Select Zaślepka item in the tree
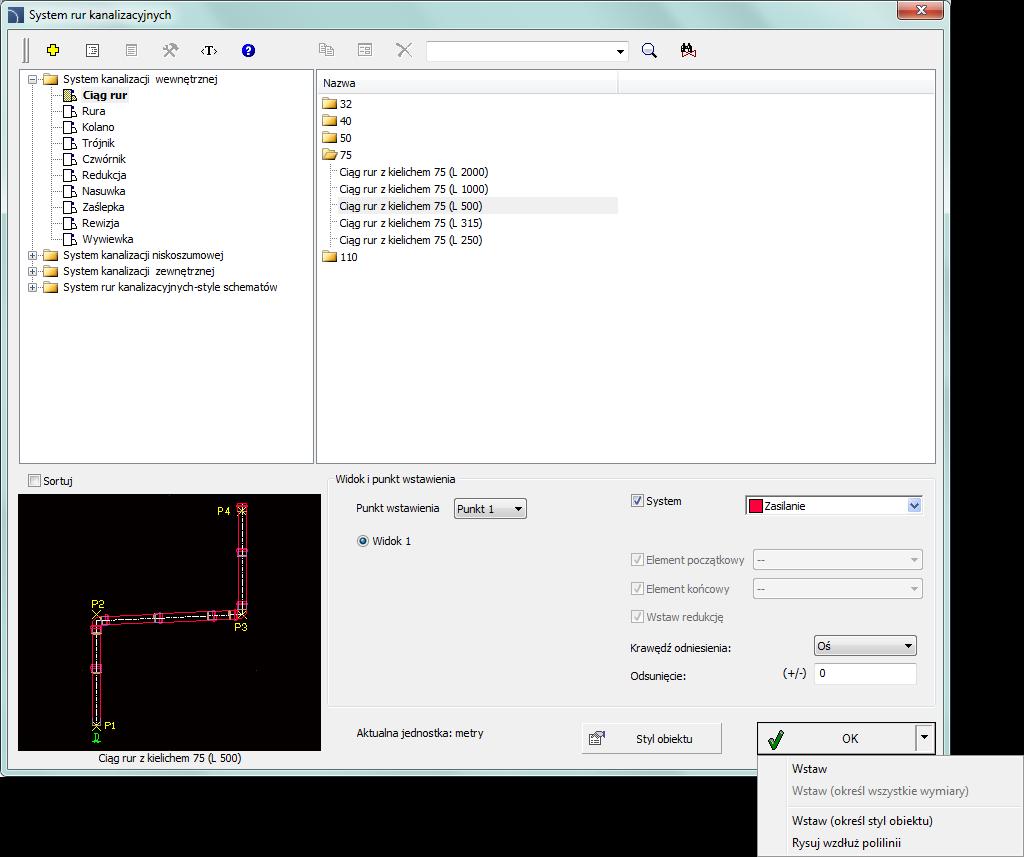 [103, 207]
